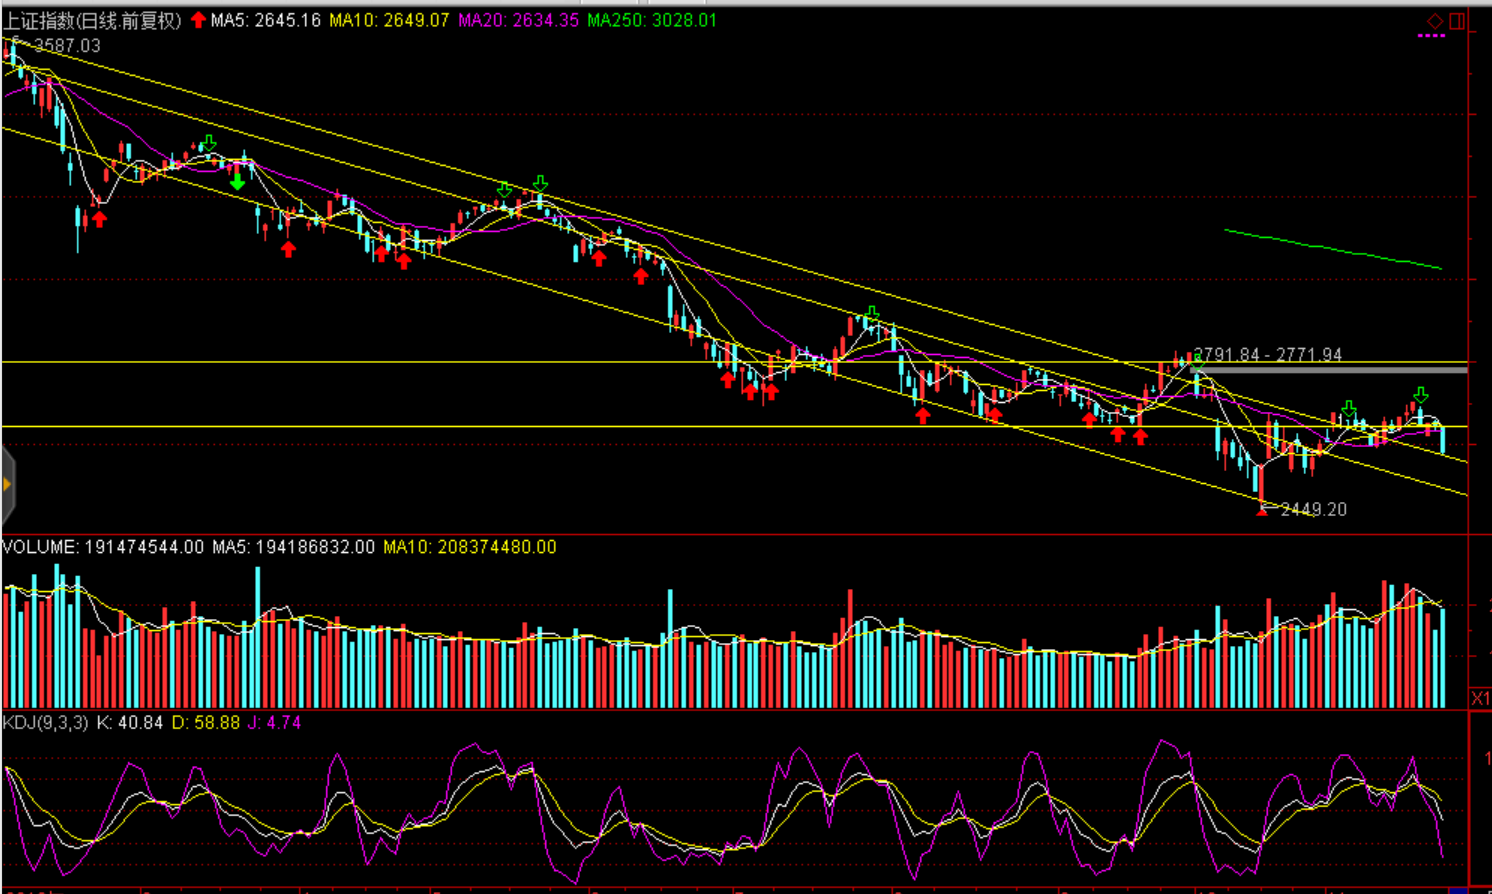Select the magenta MA20 indicator label

pyautogui.click(x=518, y=20)
